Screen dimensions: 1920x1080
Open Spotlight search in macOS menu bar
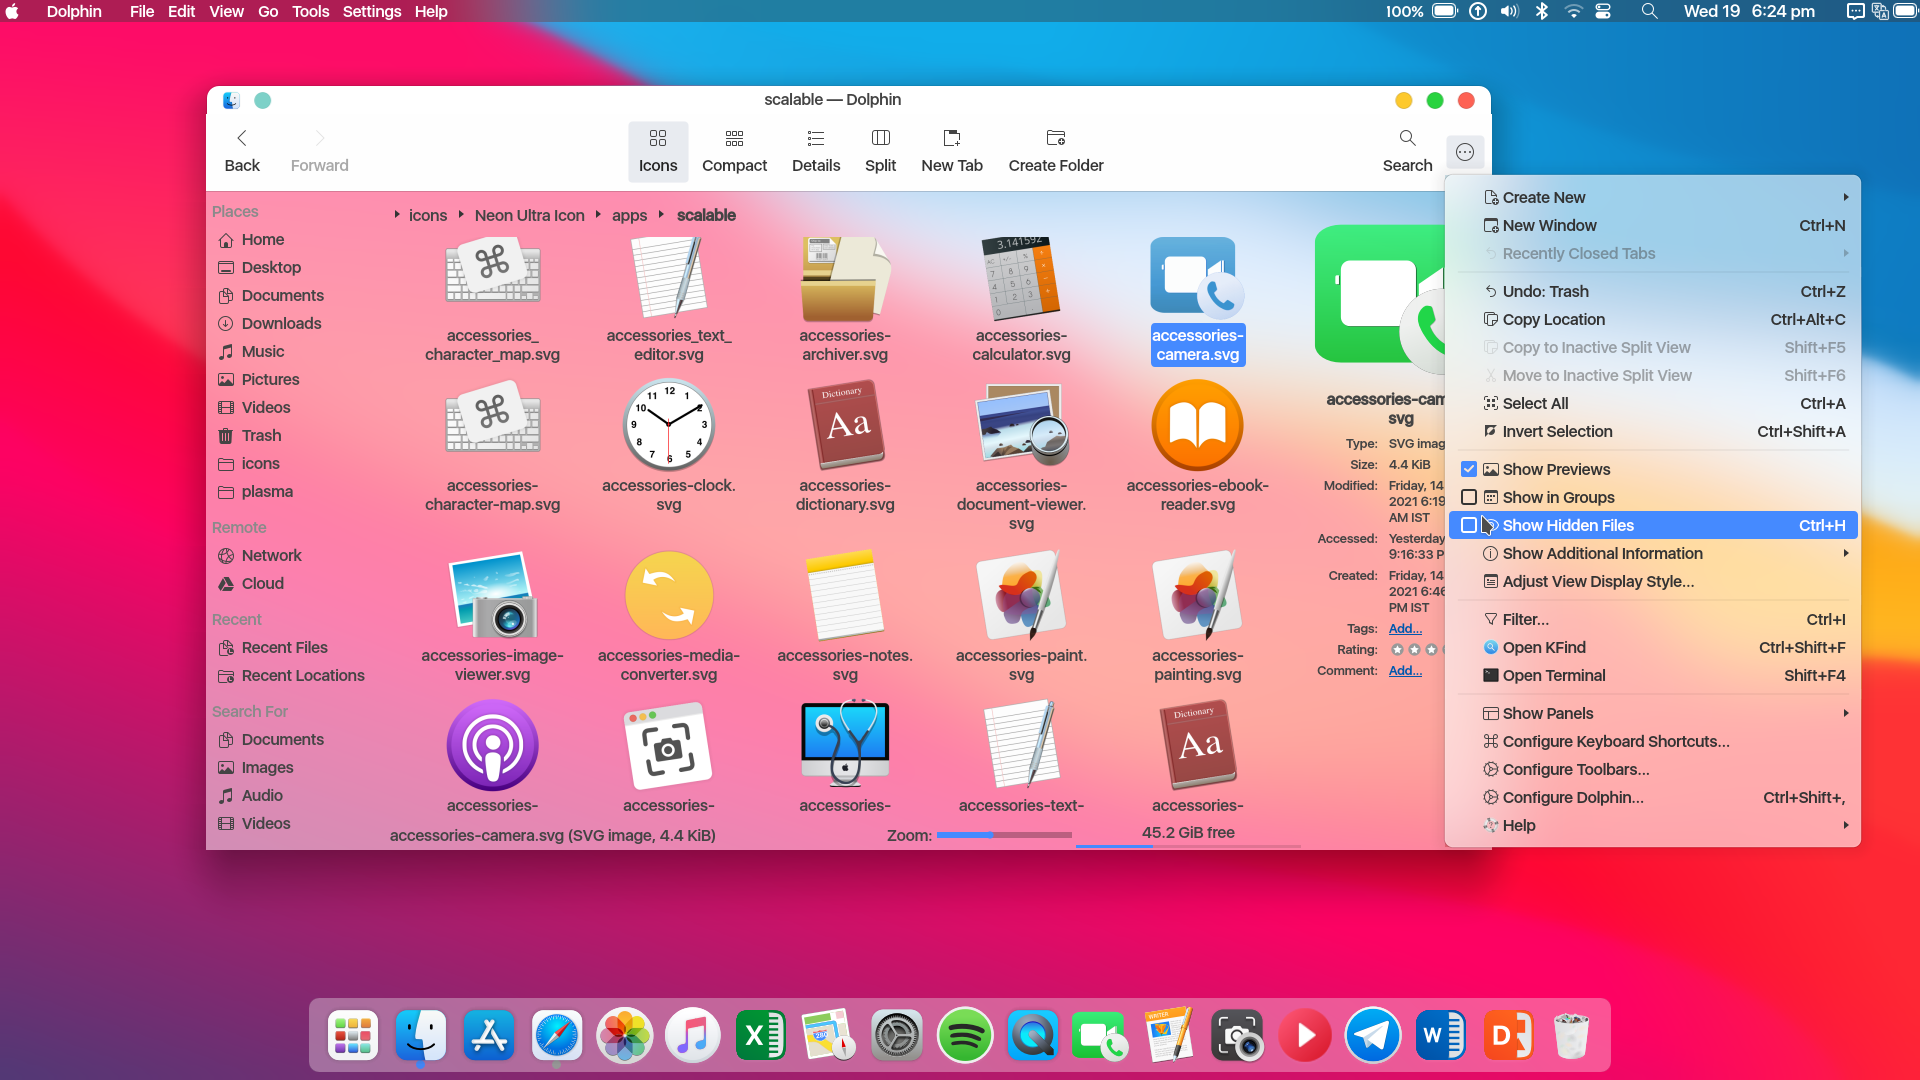click(x=1649, y=11)
